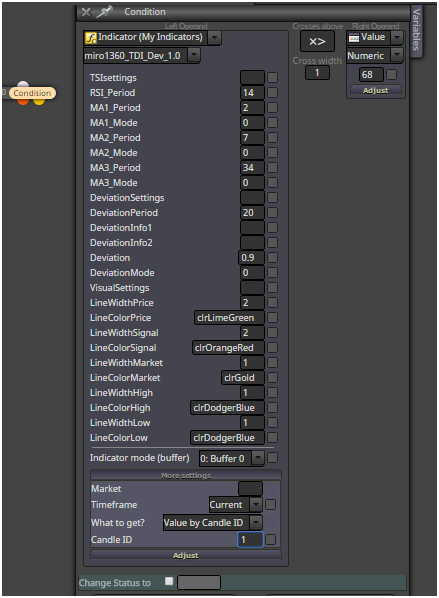Toggle the checkbox beside Indicator mode buffer
The image size is (439, 598).
272,457
